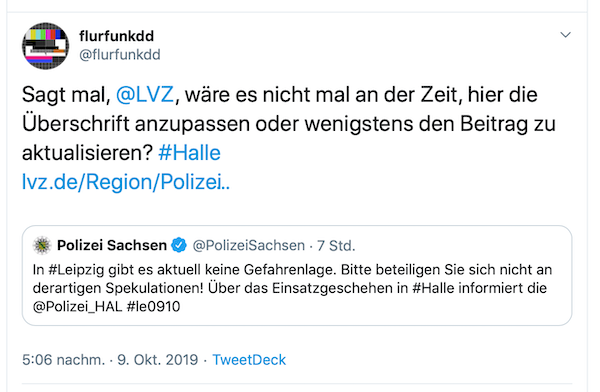Open the flurfunkdd display name
600x392 pixels.
[x=116, y=36]
